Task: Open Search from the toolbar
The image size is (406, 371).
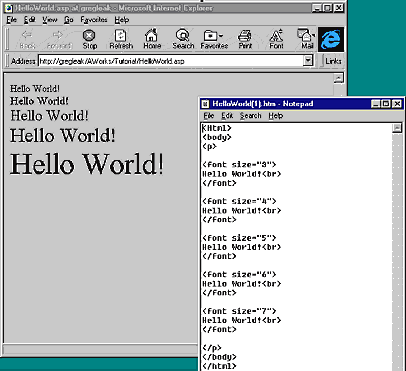Action: pyautogui.click(x=183, y=39)
